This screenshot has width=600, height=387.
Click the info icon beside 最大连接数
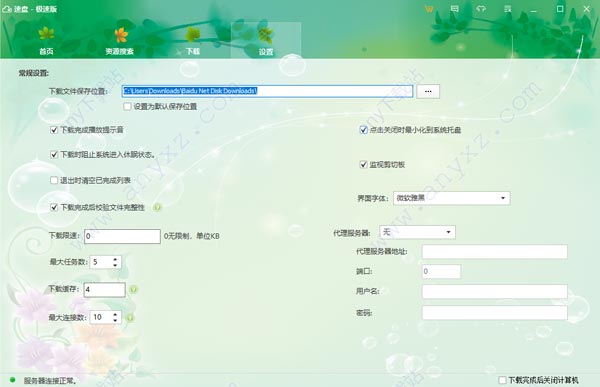130,318
